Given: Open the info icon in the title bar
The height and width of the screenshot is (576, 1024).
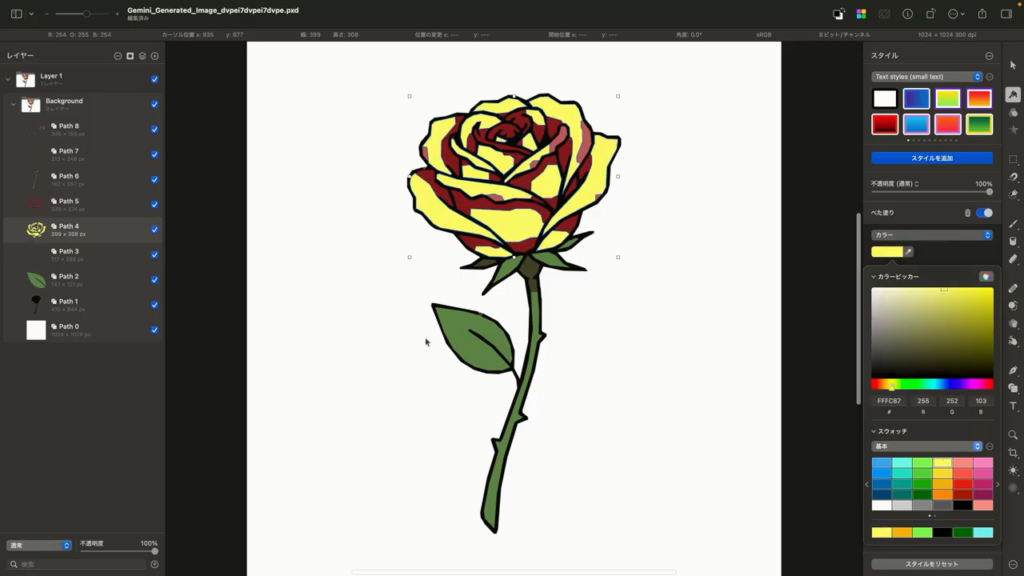Looking at the screenshot, I should [x=908, y=14].
